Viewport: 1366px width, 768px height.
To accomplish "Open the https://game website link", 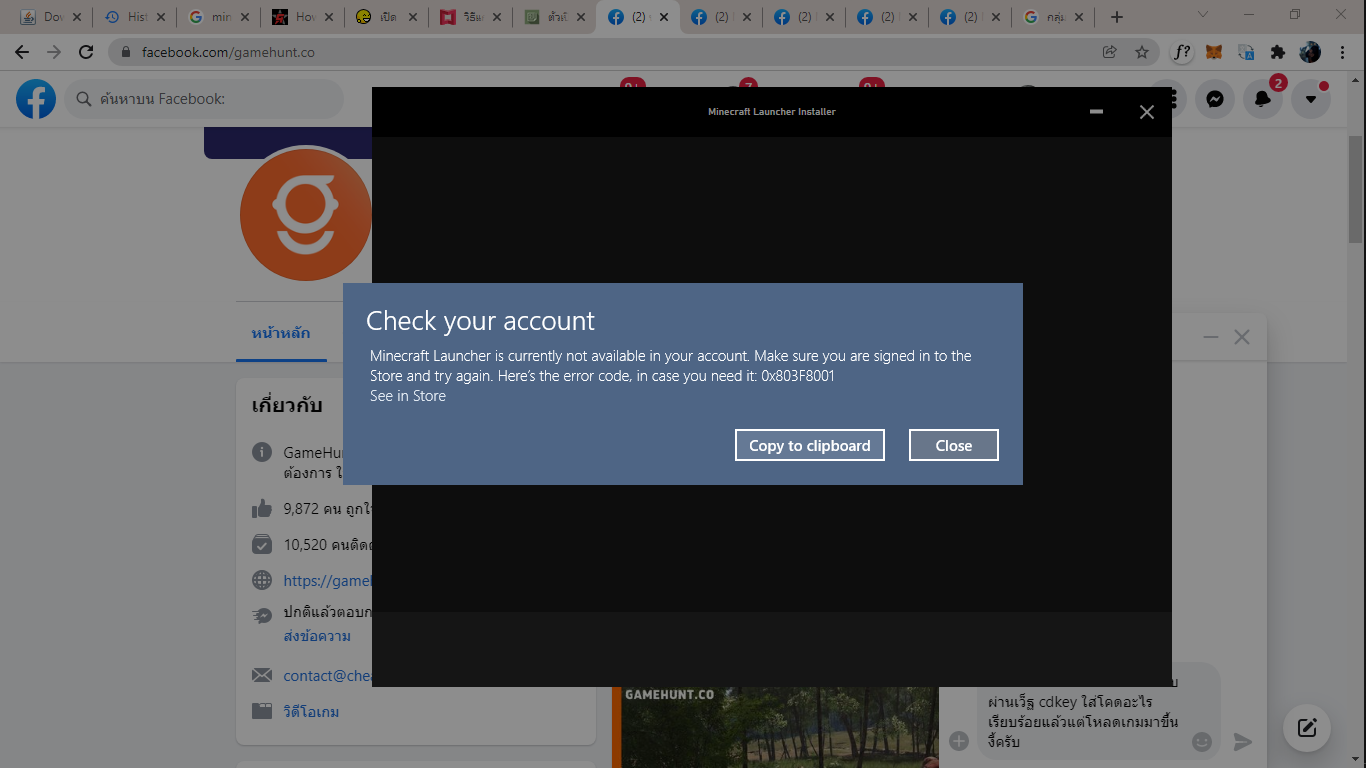I will pos(328,580).
